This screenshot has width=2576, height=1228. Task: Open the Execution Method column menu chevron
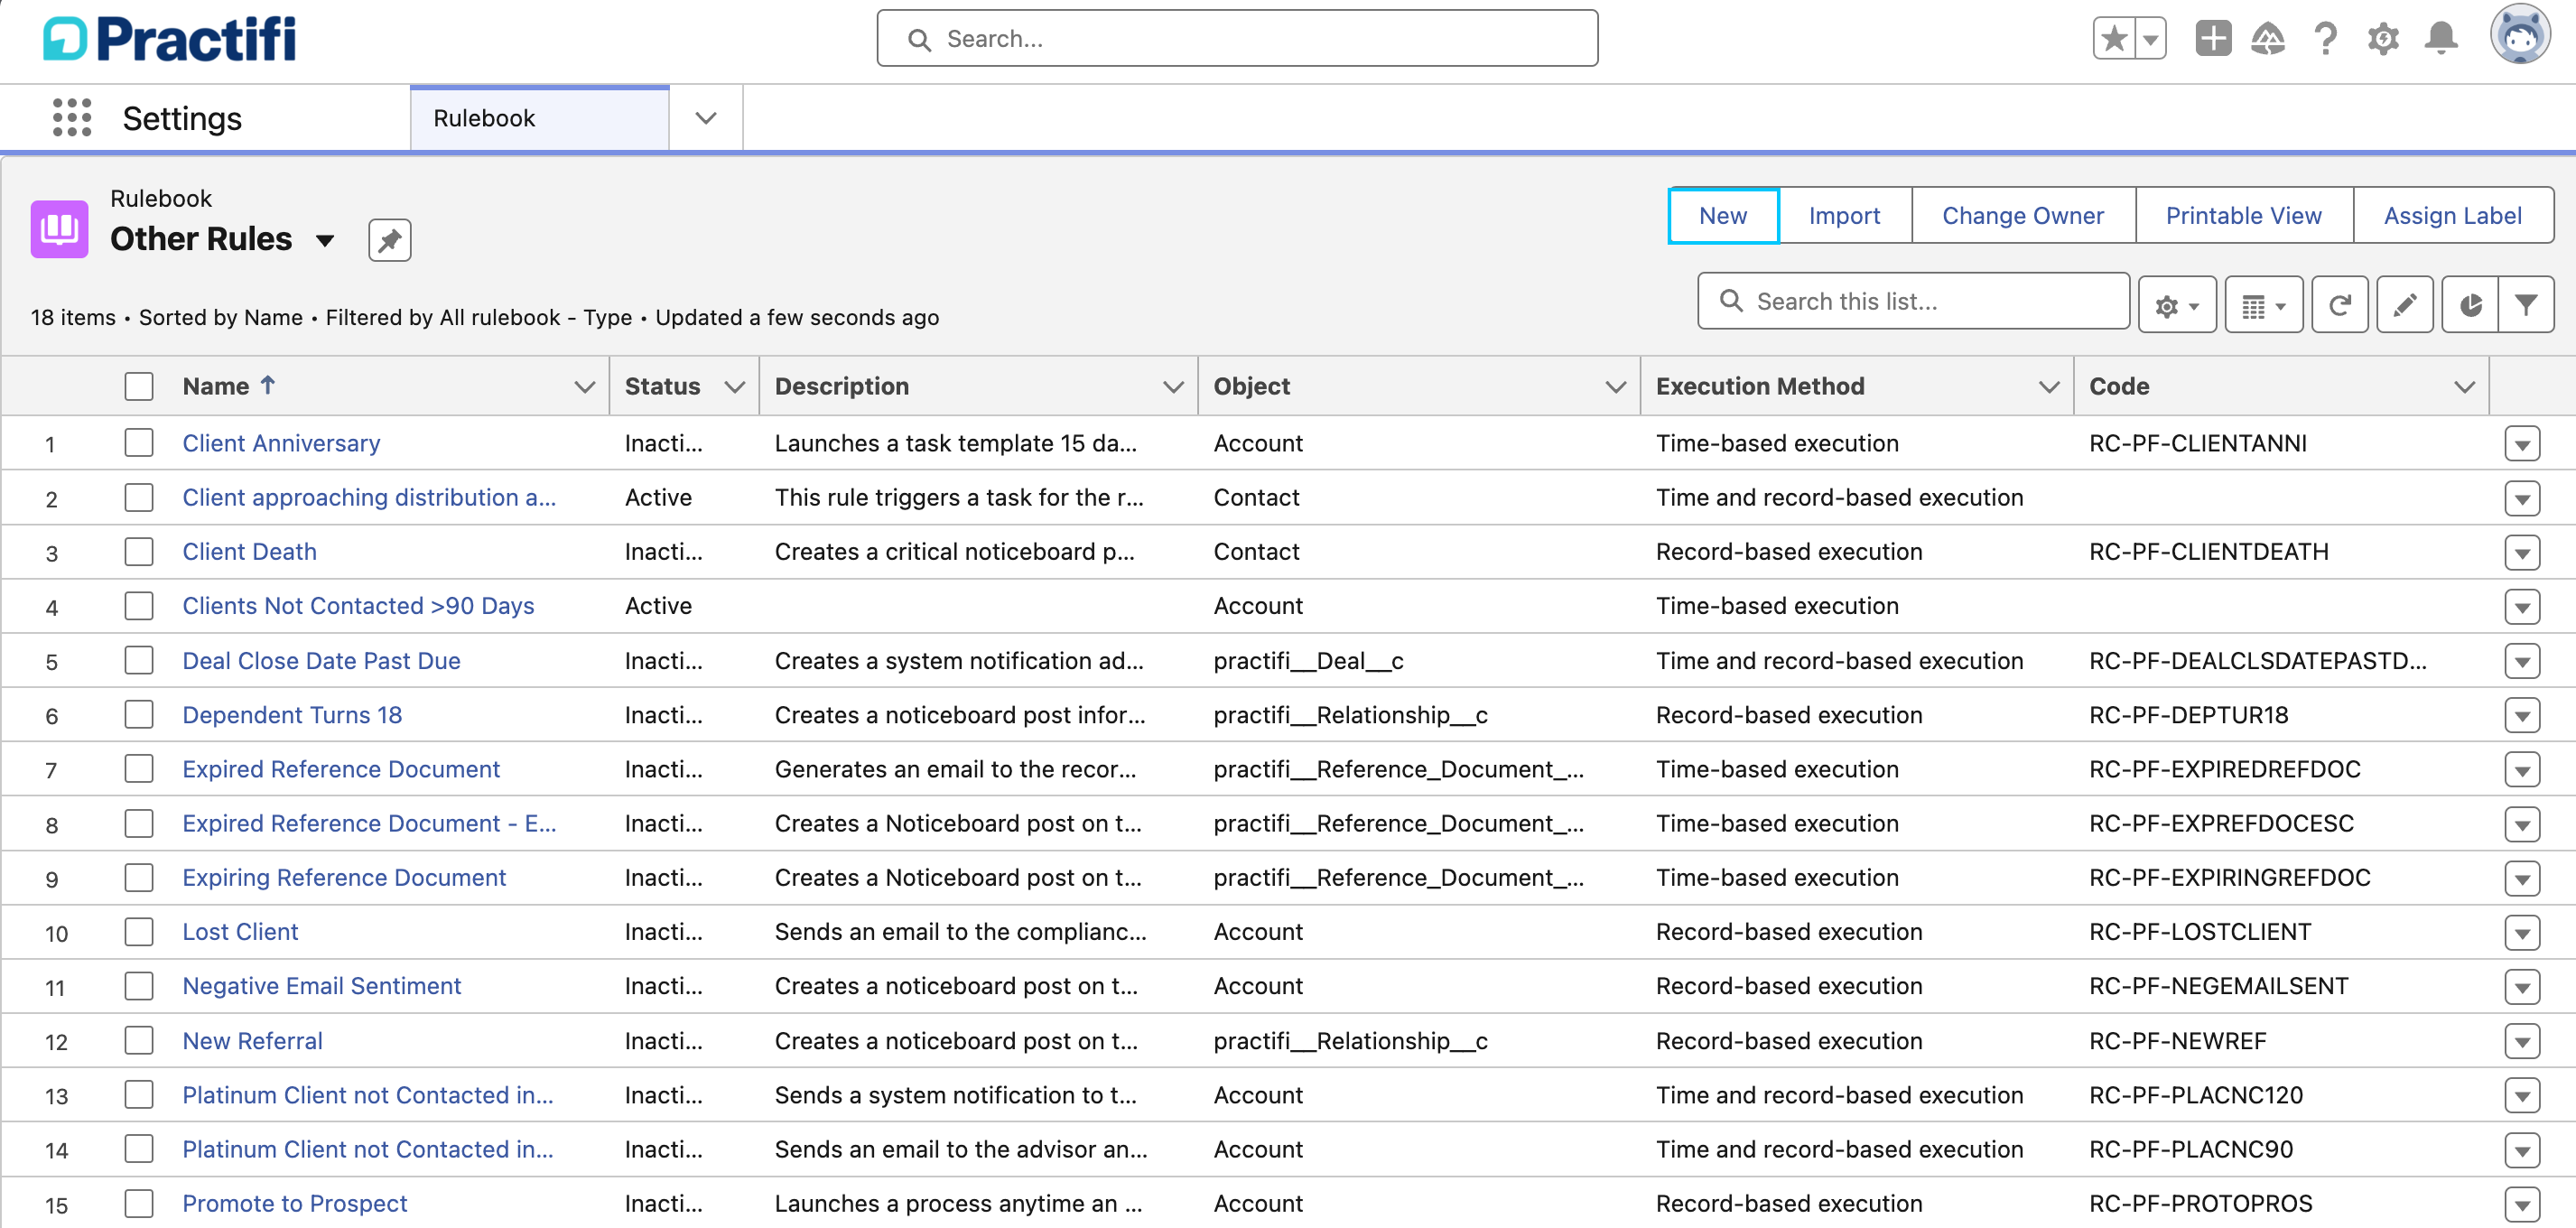click(2049, 387)
